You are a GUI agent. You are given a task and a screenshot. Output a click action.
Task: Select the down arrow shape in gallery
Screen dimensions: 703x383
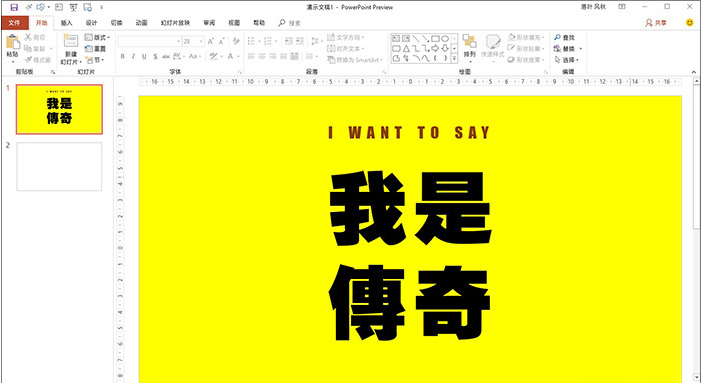pos(445,48)
